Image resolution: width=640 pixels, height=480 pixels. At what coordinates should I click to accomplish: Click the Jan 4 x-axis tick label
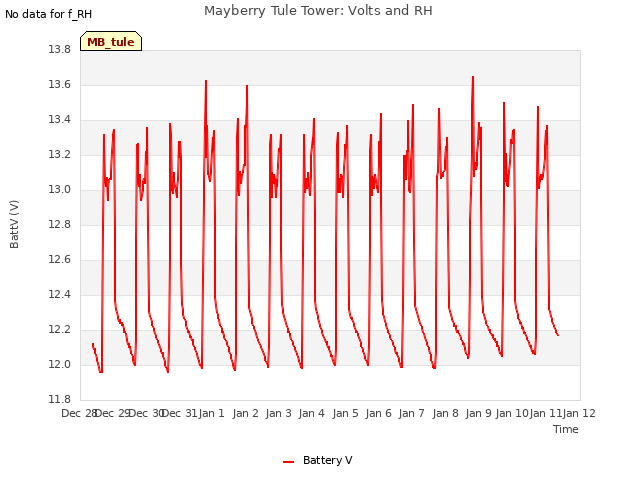pyautogui.click(x=311, y=413)
